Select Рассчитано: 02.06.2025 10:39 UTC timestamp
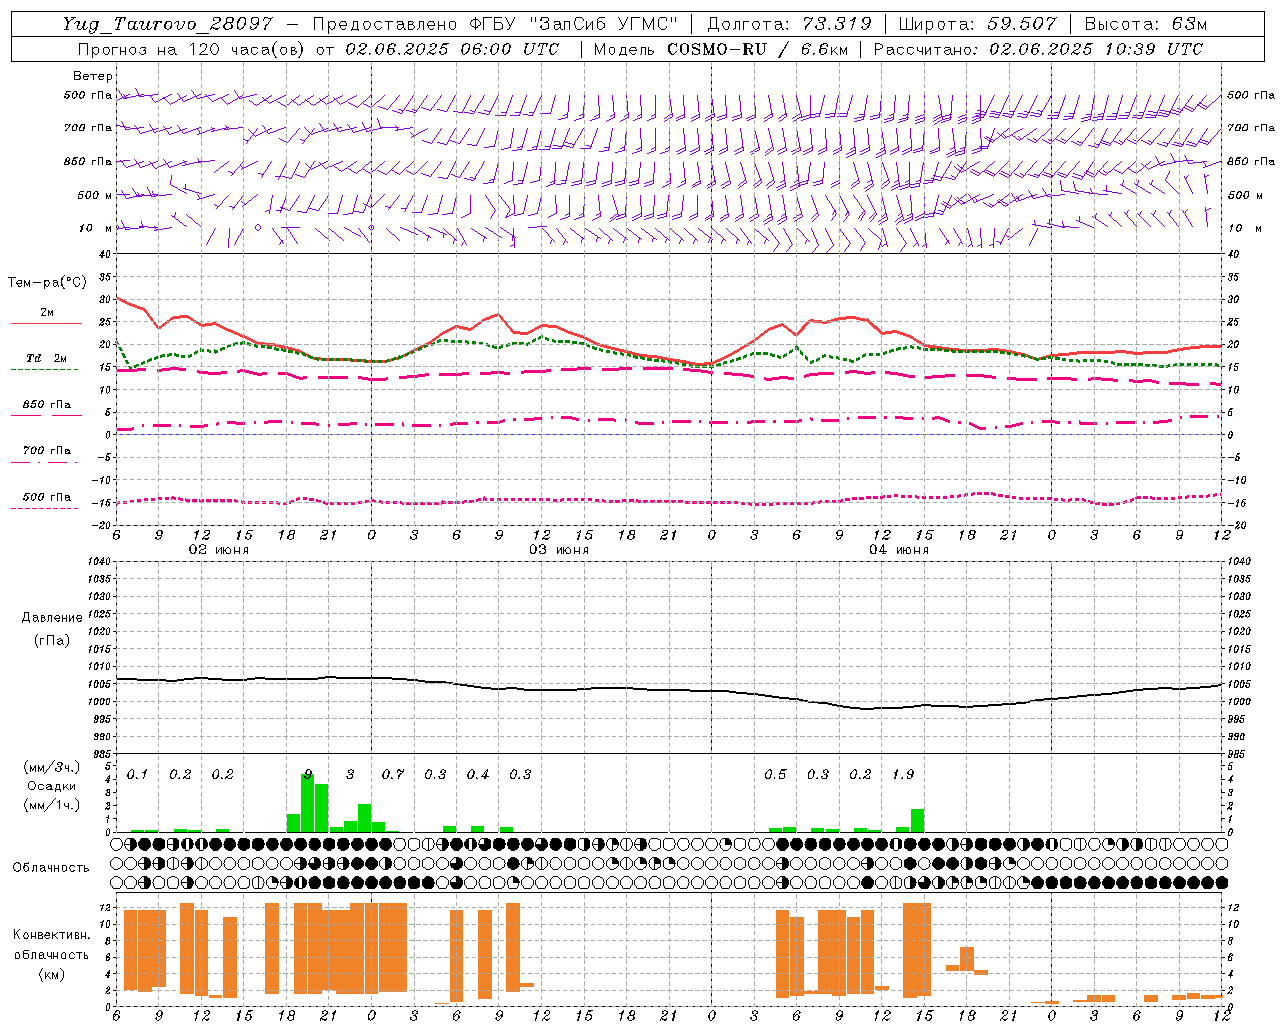The image size is (1280, 1024). coord(1038,49)
